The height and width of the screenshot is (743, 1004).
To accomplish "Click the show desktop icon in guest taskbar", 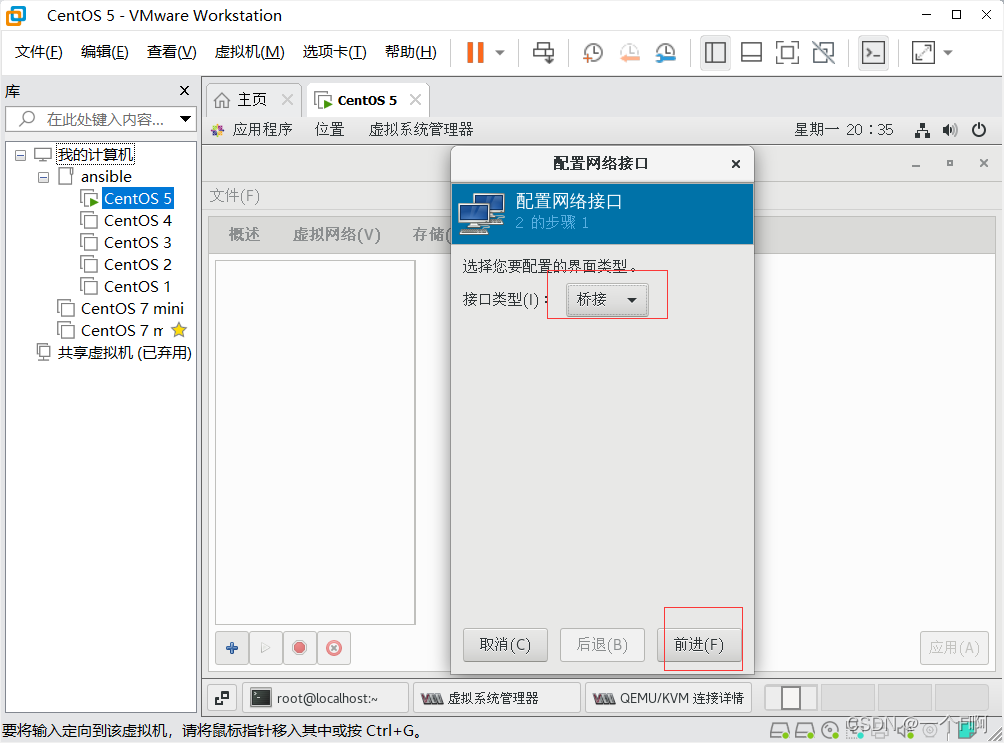I will point(222,698).
